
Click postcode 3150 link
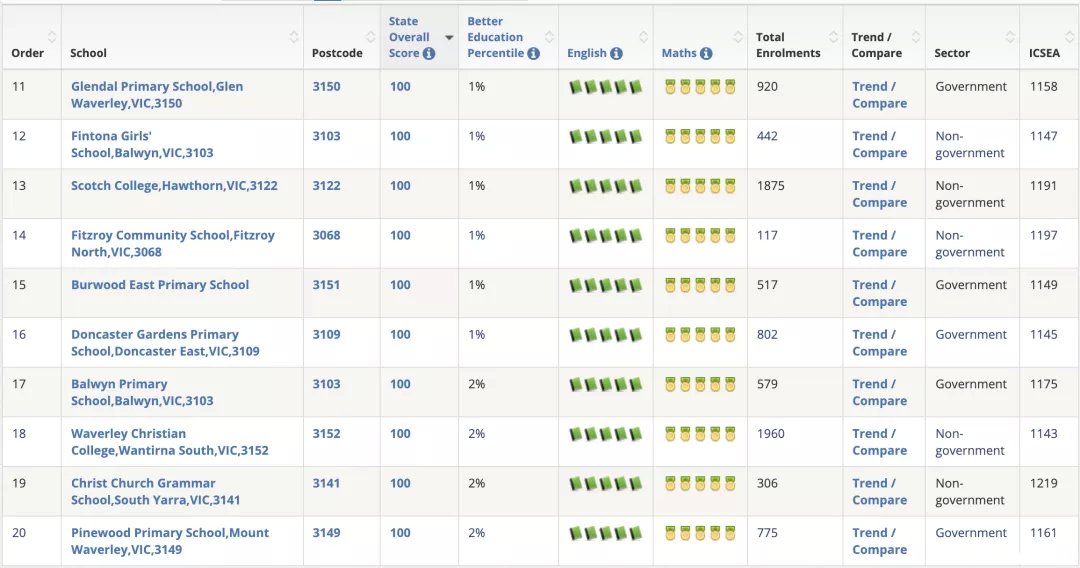tap(326, 87)
